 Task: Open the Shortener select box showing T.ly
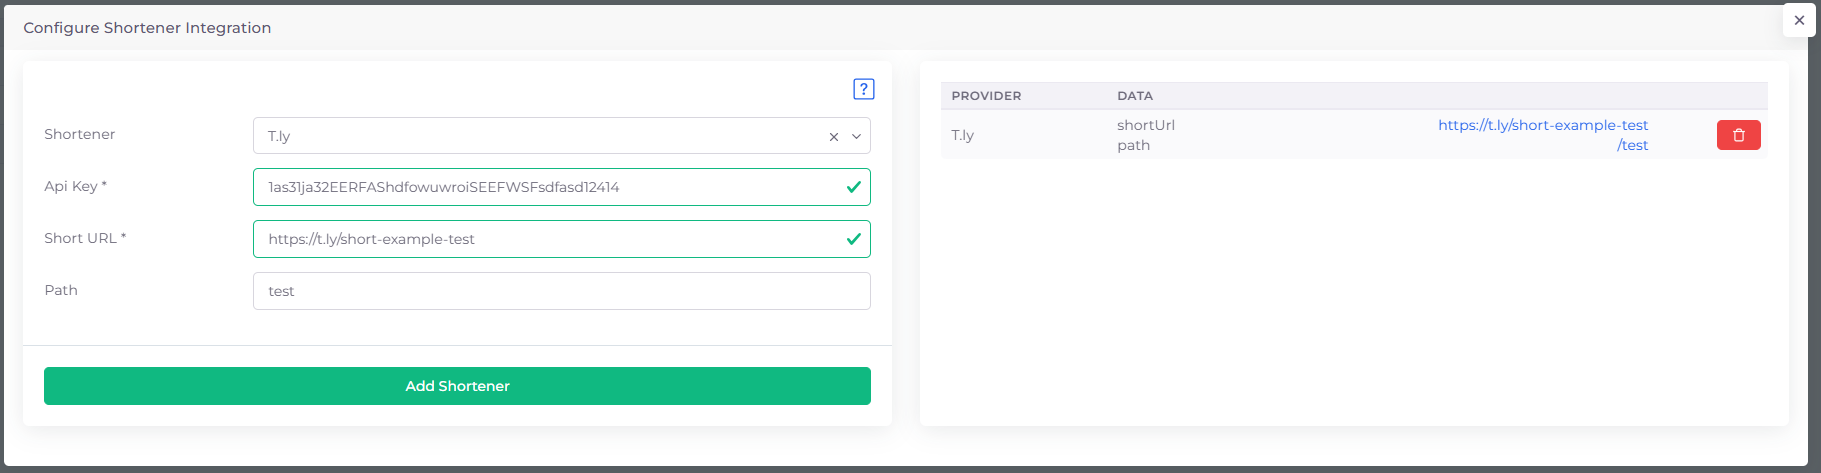[x=540, y=136]
